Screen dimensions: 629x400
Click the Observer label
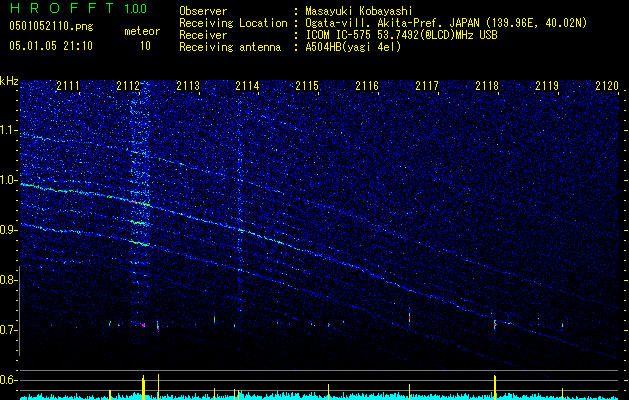pos(203,11)
